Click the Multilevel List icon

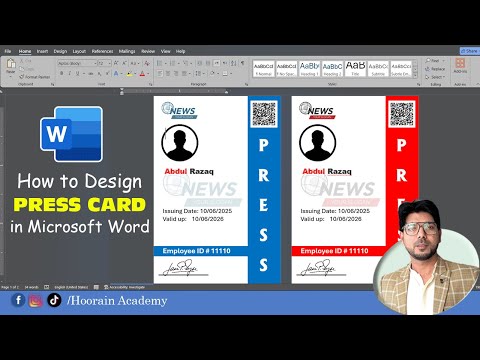point(185,63)
